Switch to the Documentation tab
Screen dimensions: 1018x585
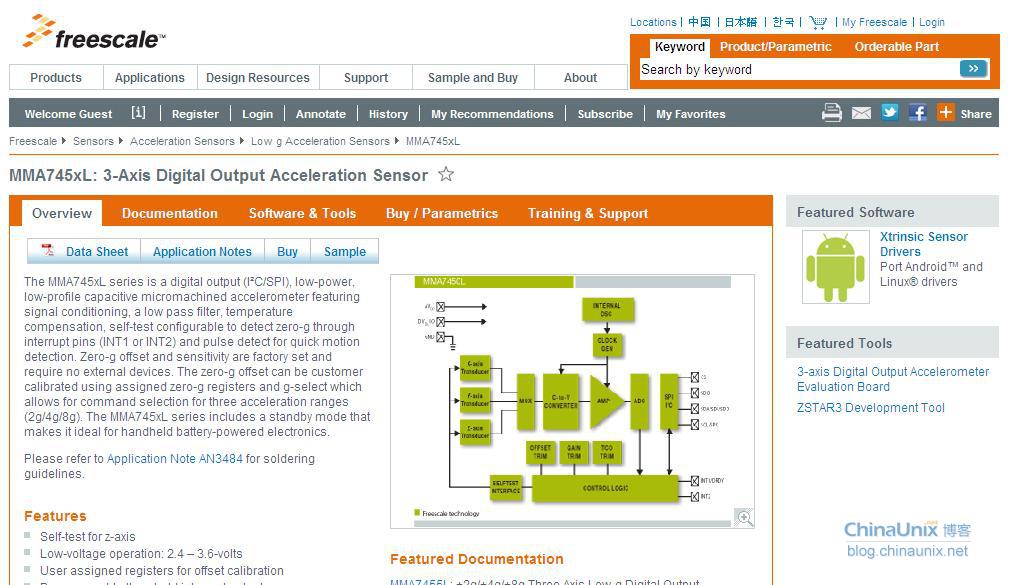[x=169, y=214]
